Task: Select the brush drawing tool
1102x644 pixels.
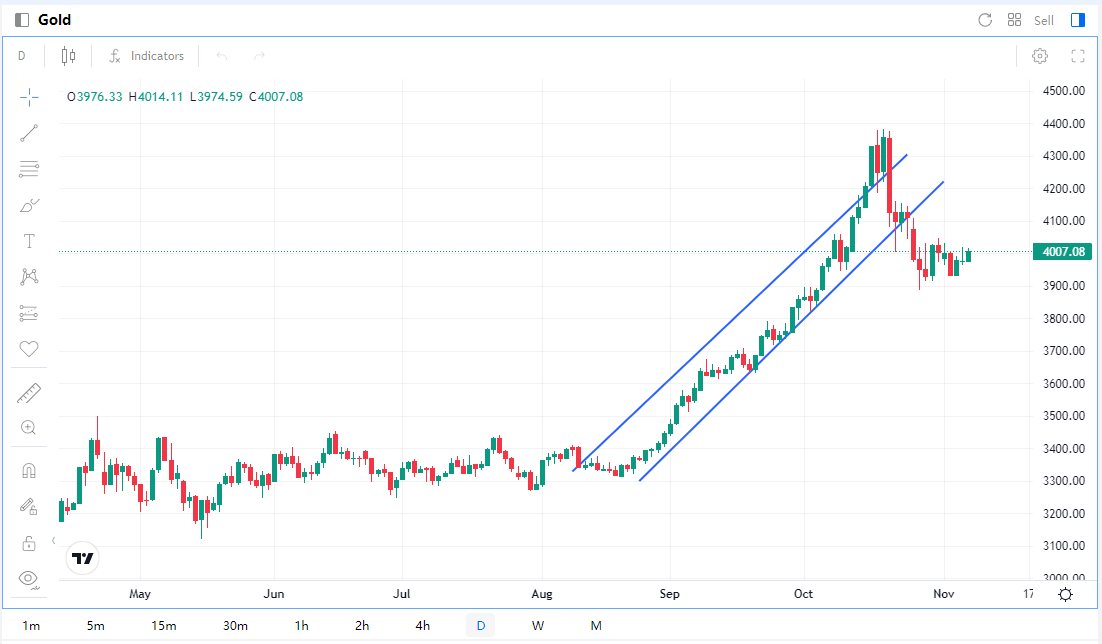Action: pyautogui.click(x=29, y=206)
